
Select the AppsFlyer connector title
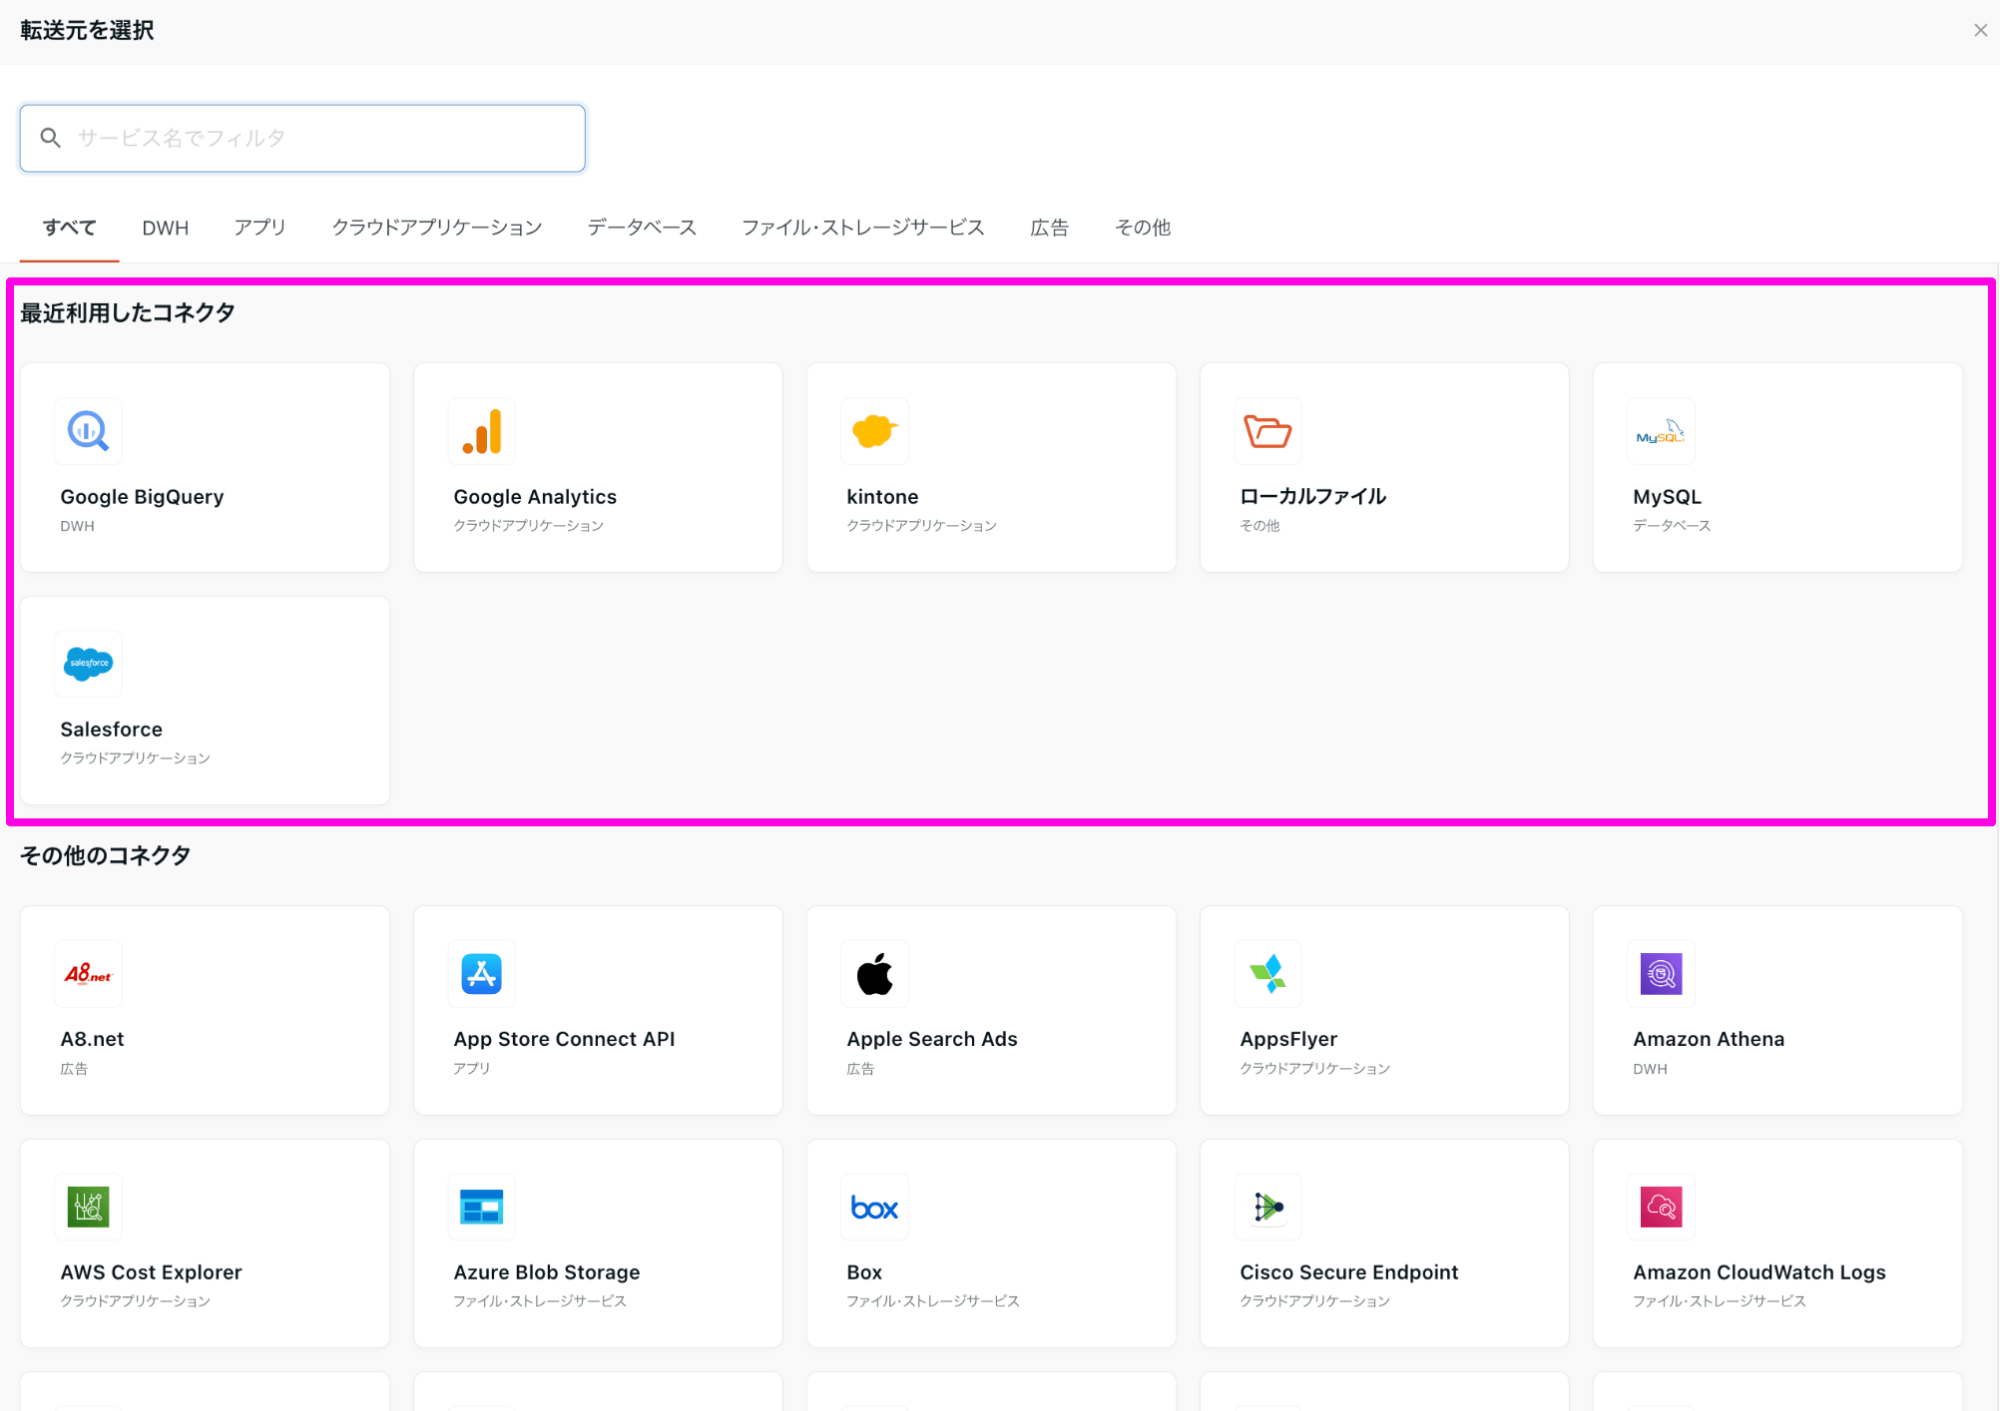click(x=1288, y=1039)
